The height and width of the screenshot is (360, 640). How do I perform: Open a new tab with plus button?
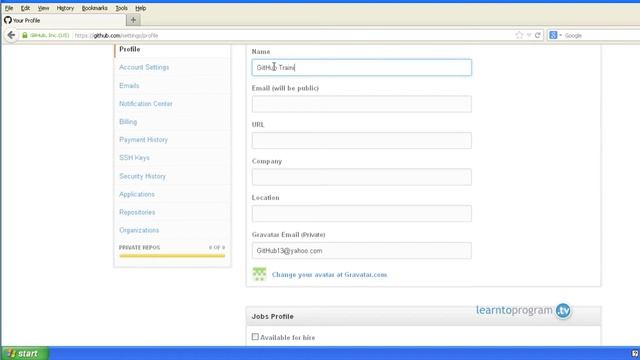pos(133,20)
